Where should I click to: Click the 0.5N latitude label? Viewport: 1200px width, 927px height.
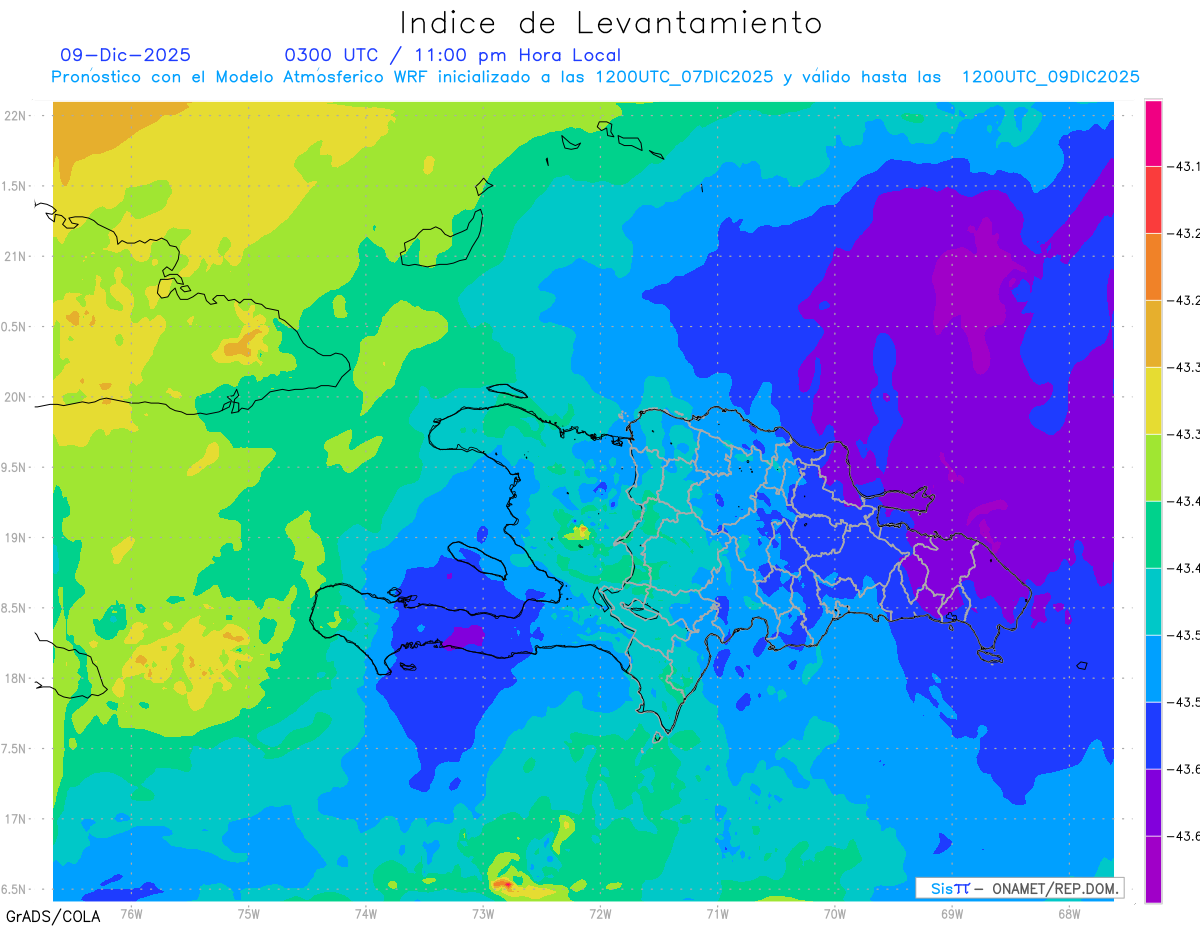[16, 327]
